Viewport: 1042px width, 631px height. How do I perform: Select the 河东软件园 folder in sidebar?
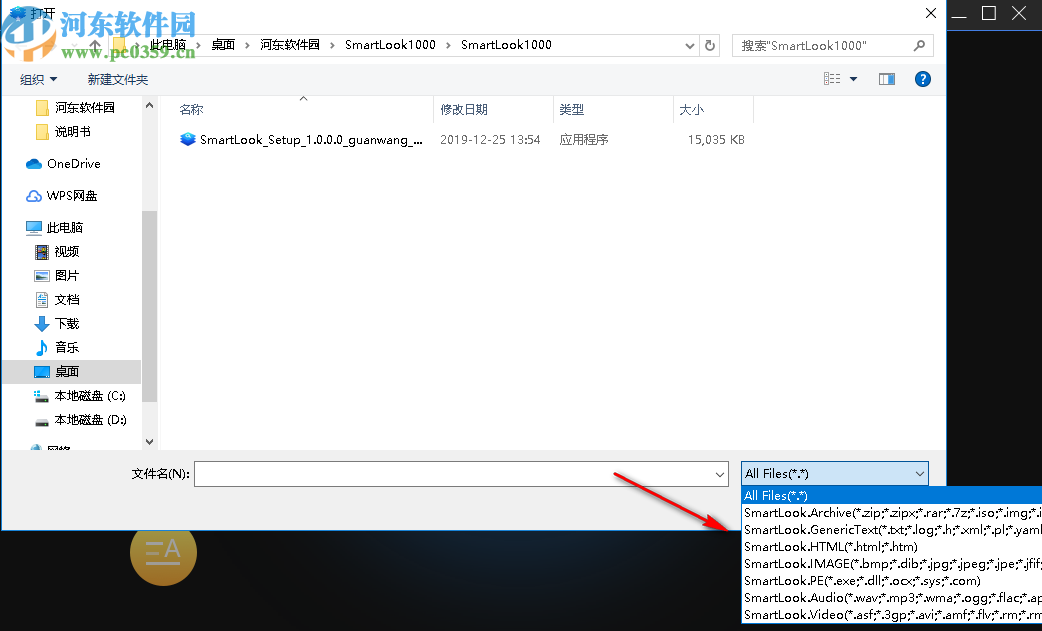point(84,108)
